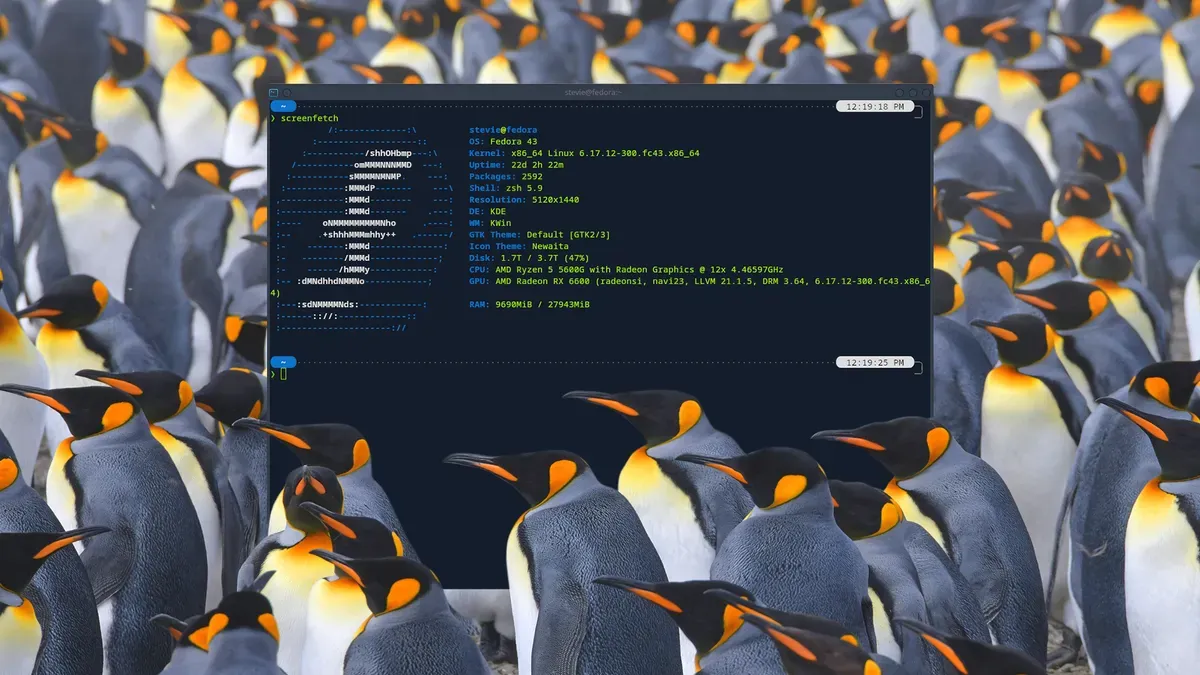Click the blue tilde directory badge above screenfetch output
This screenshot has width=1200, height=675.
click(x=283, y=105)
